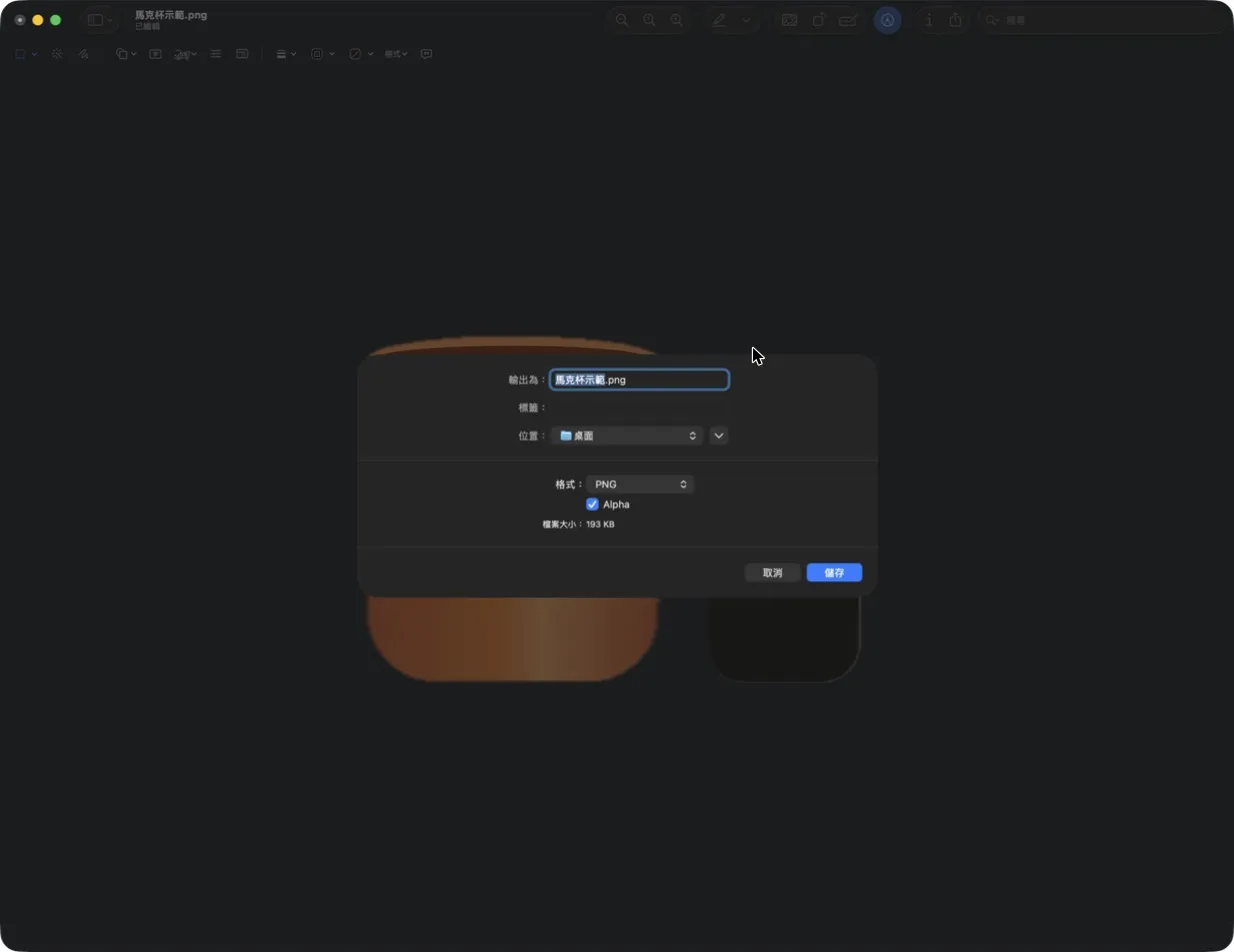
Task: Add a text box with Text tool
Action: 156,54
